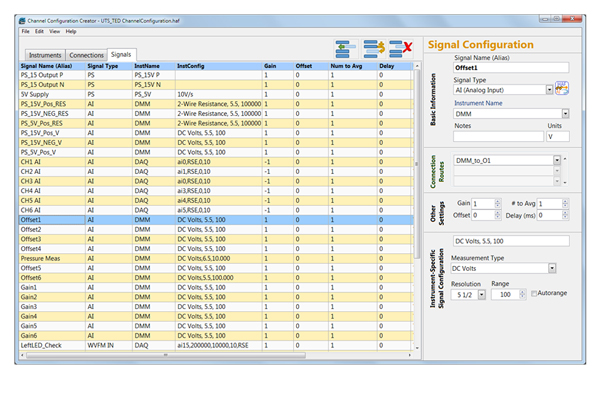Switch to the Instruments tab
The height and width of the screenshot is (417, 600).
[x=46, y=55]
